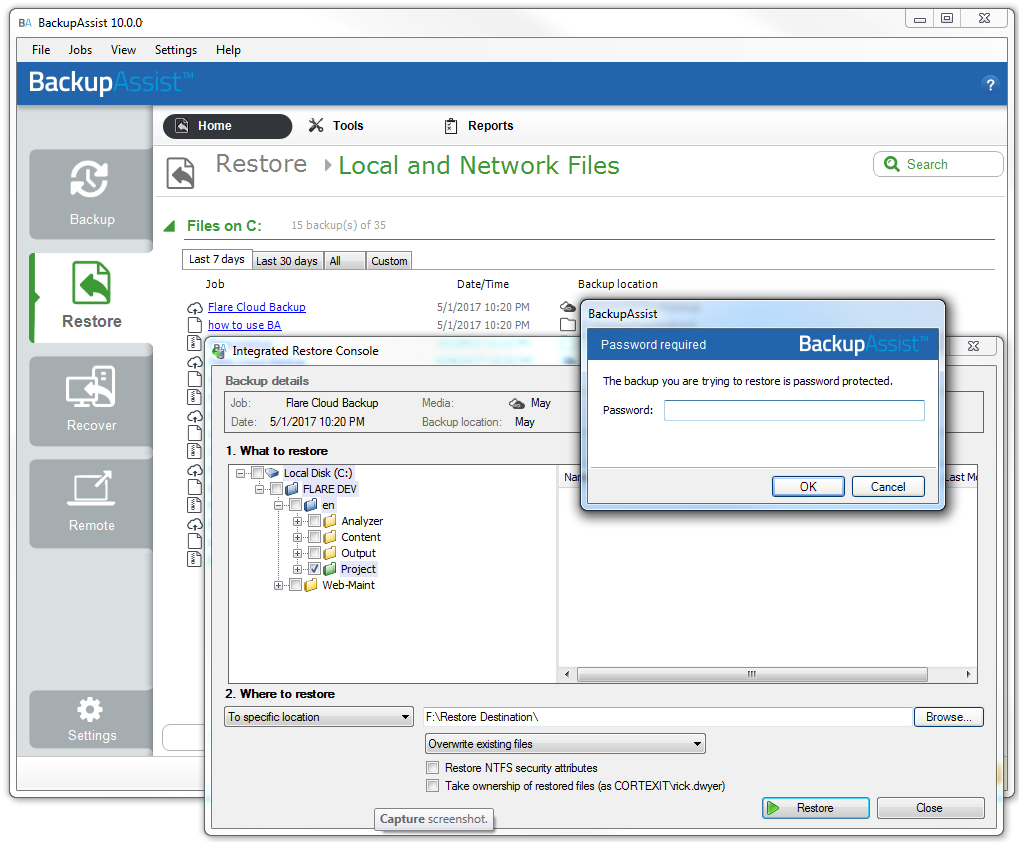Viewport: 1019px width, 842px height.
Task: Click Cancel in Password required dialog
Action: point(888,487)
